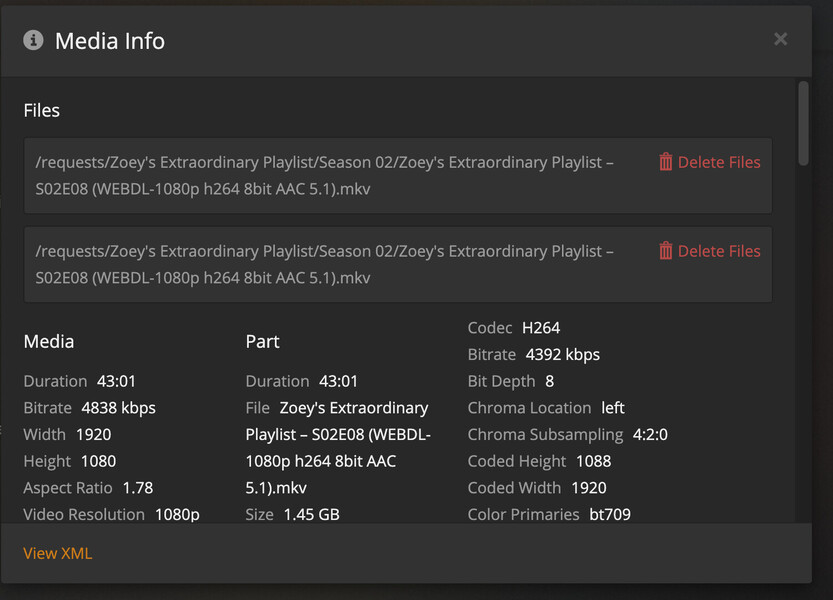833x600 pixels.
Task: Click the info icon beside Media Info title
Action: click(33, 40)
